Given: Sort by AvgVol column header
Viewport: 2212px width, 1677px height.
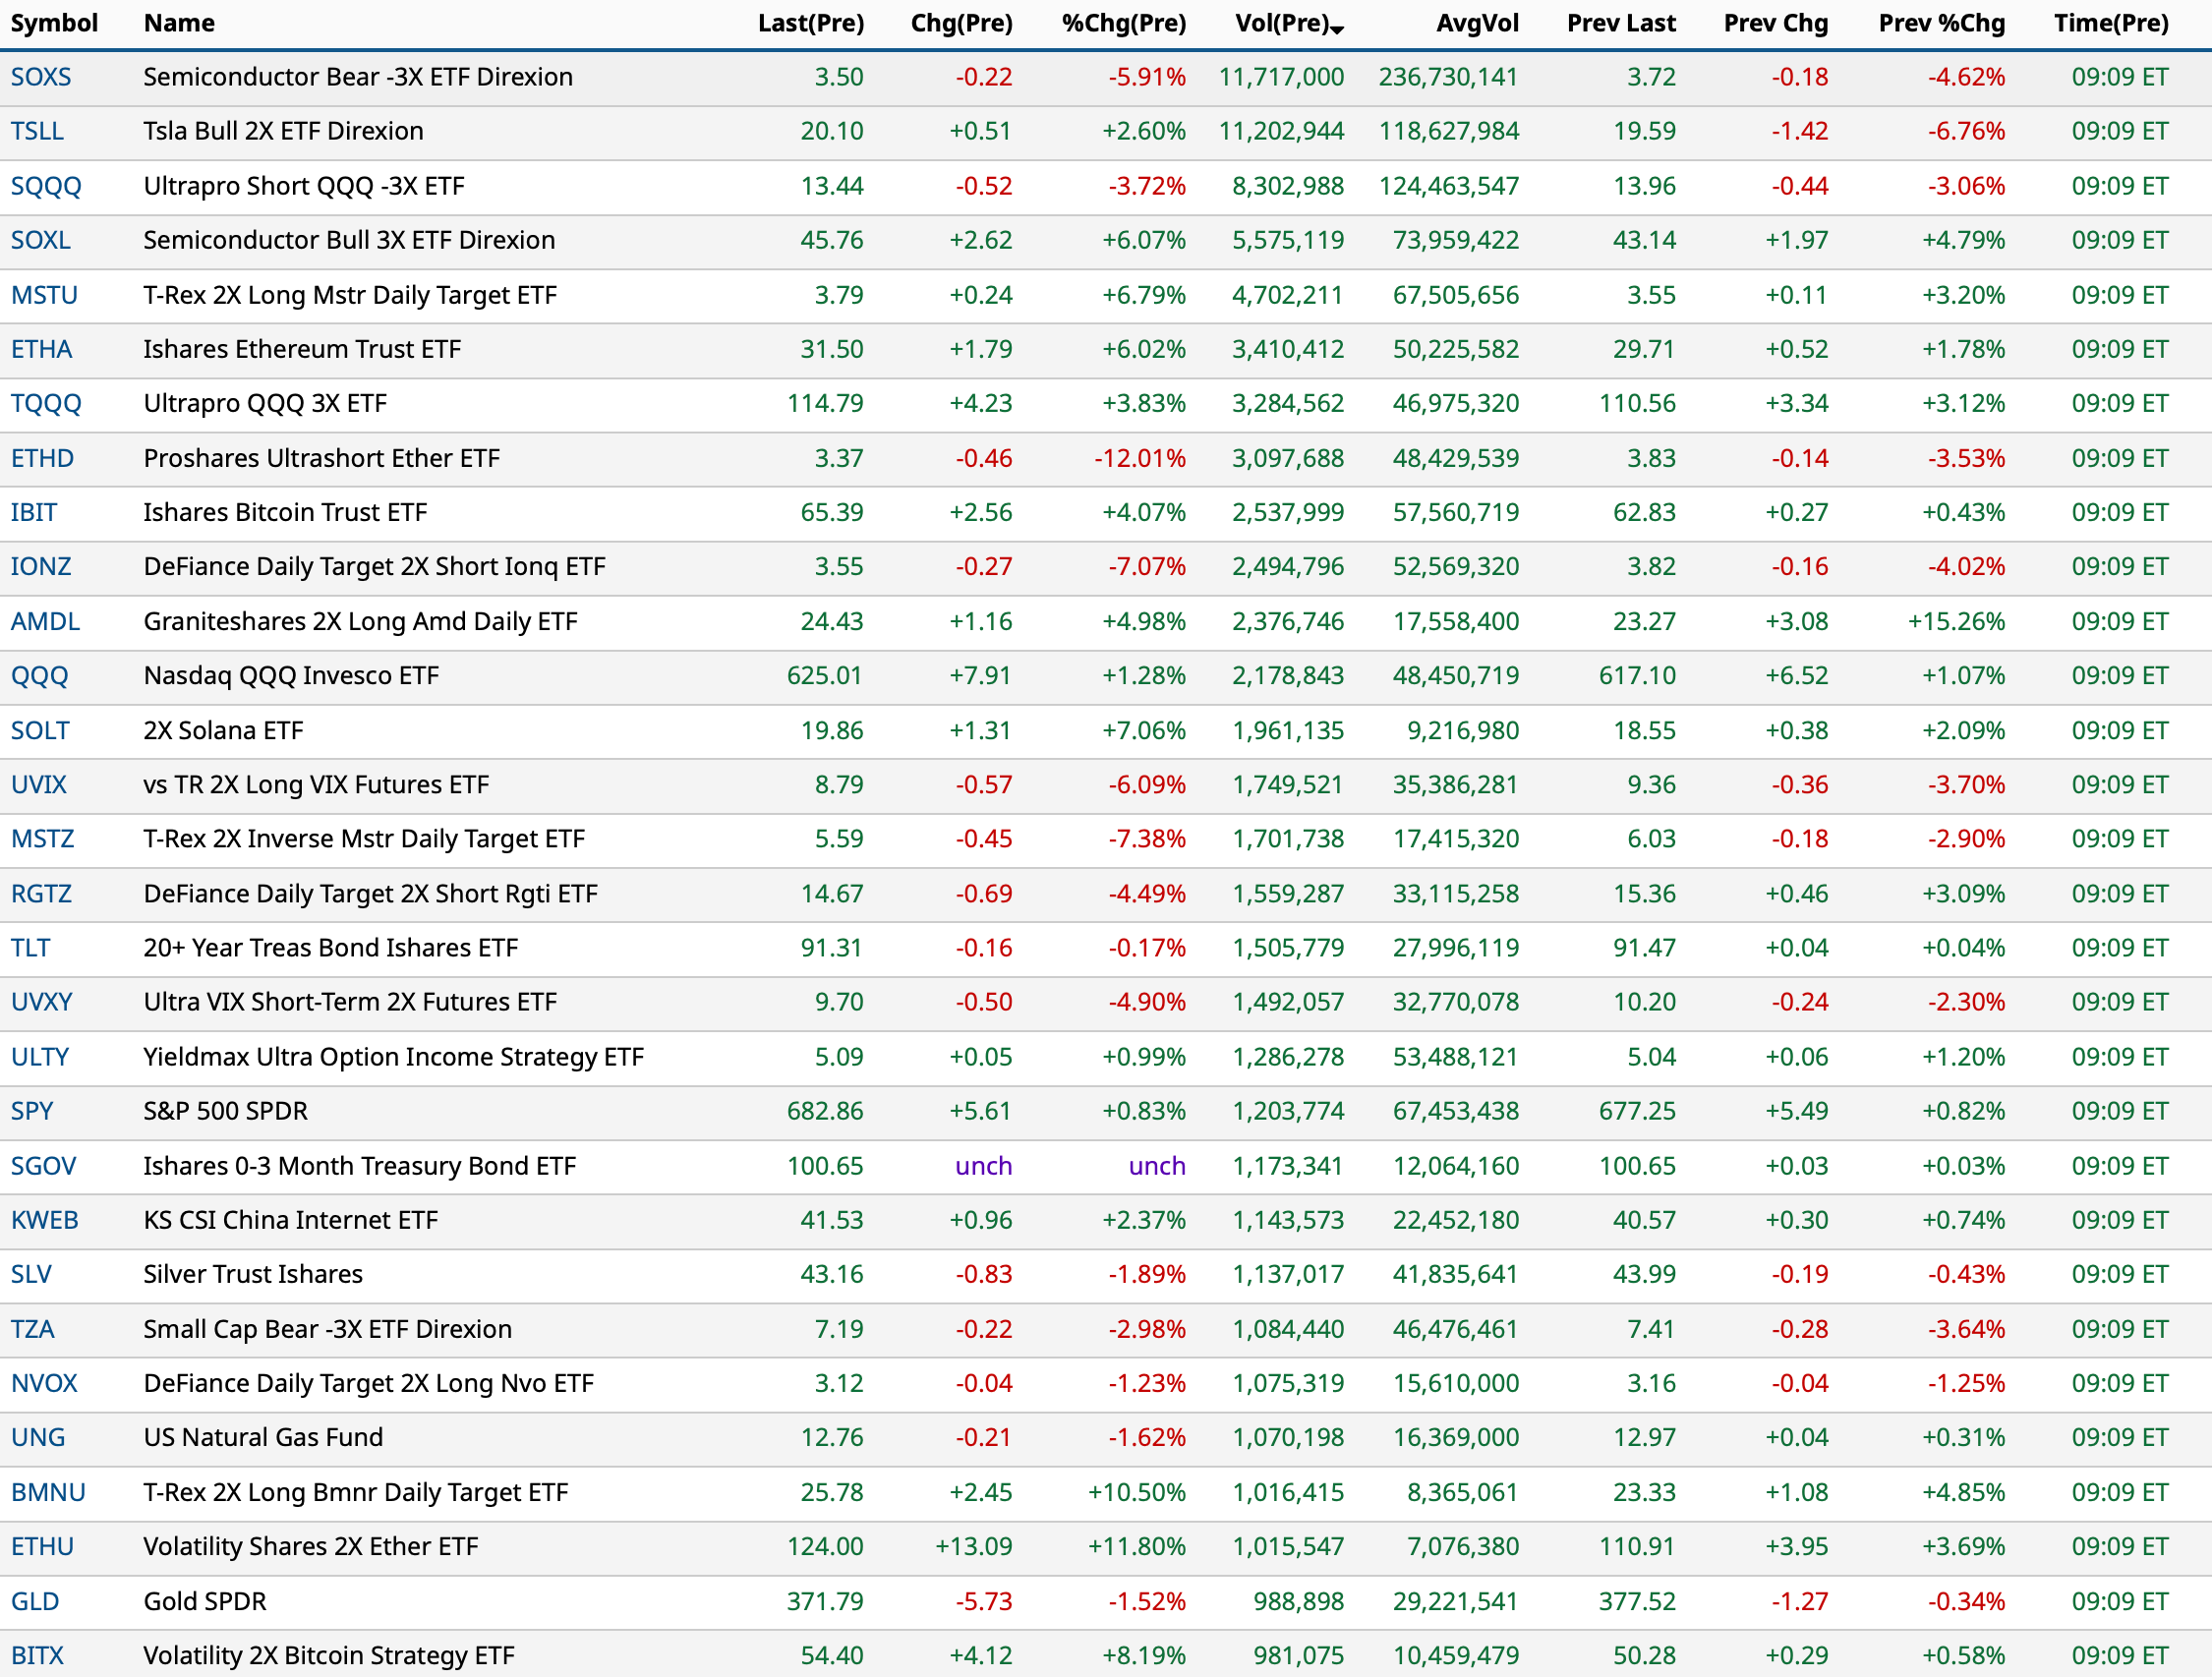Looking at the screenshot, I should click(x=1476, y=23).
